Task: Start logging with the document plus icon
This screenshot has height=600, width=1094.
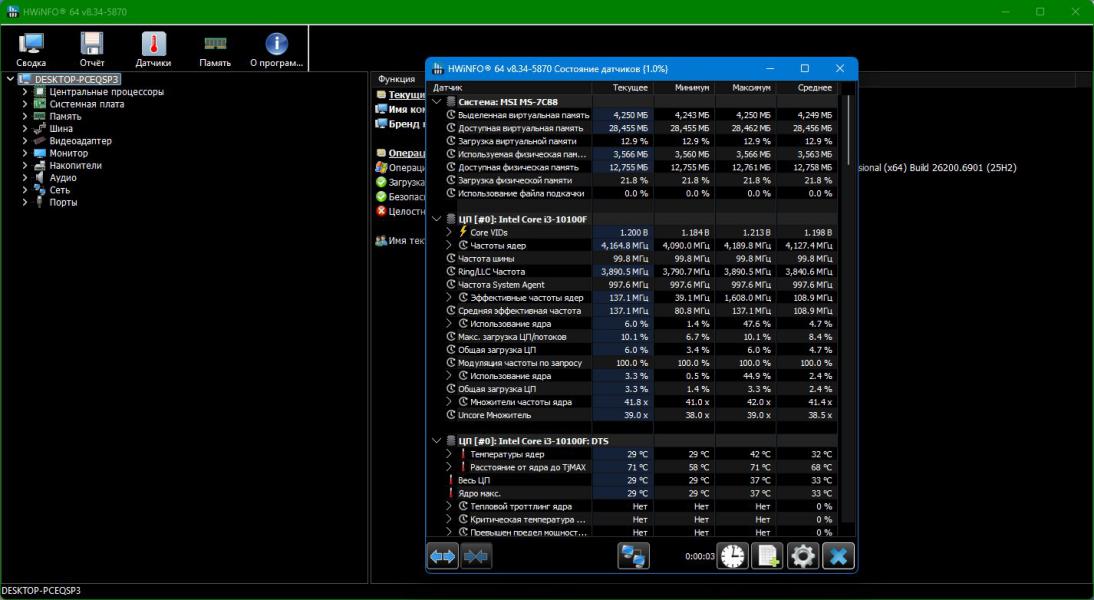Action: click(x=768, y=556)
